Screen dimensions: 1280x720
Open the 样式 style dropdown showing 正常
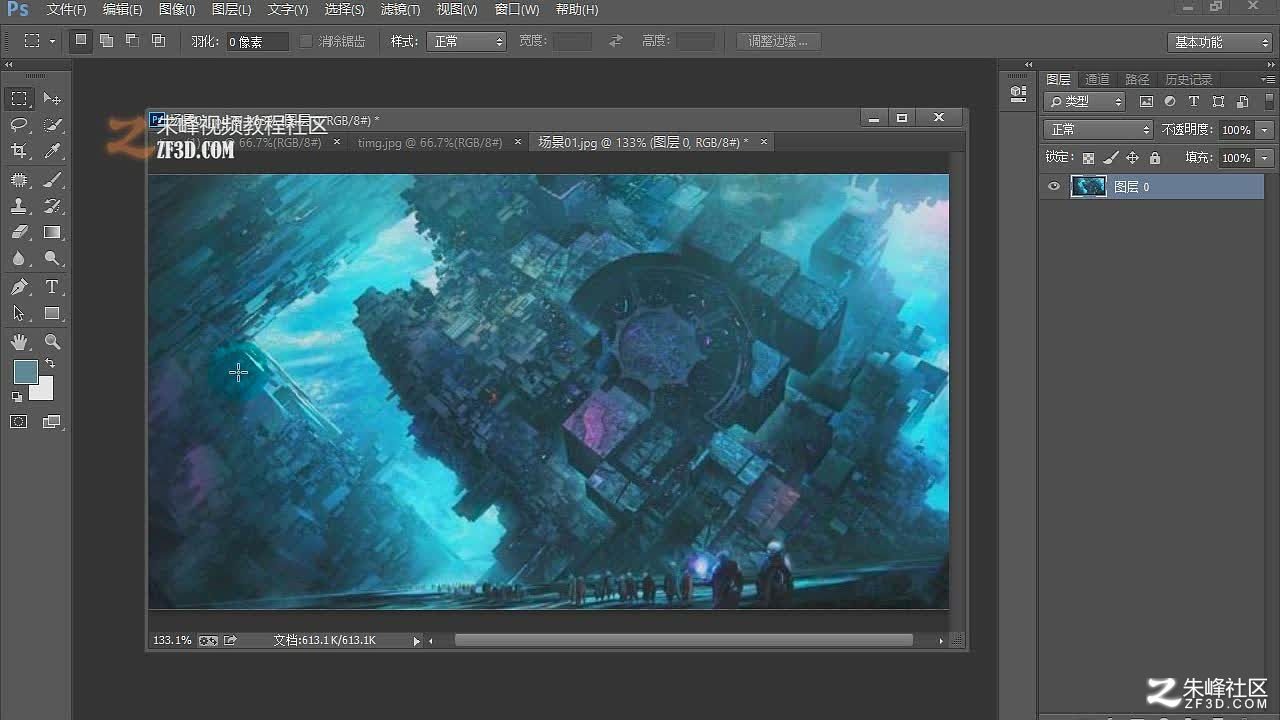467,42
